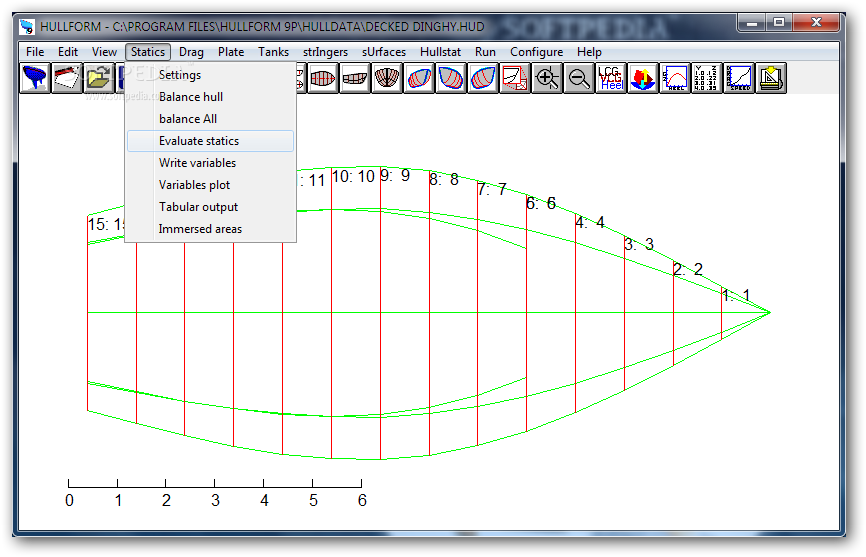
Task: Click the drag versus speed plot icon
Action: 738,78
